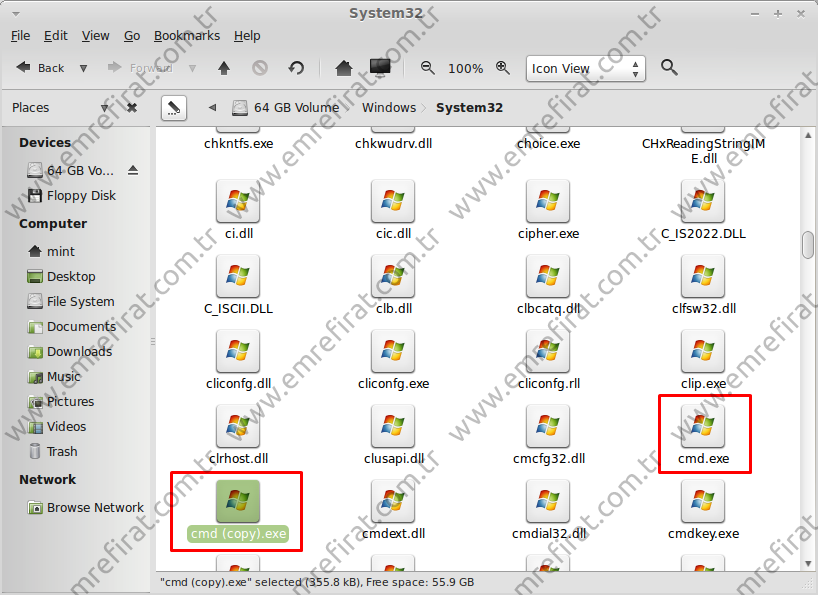Navigate to Windows in the path bar

pyautogui.click(x=389, y=107)
